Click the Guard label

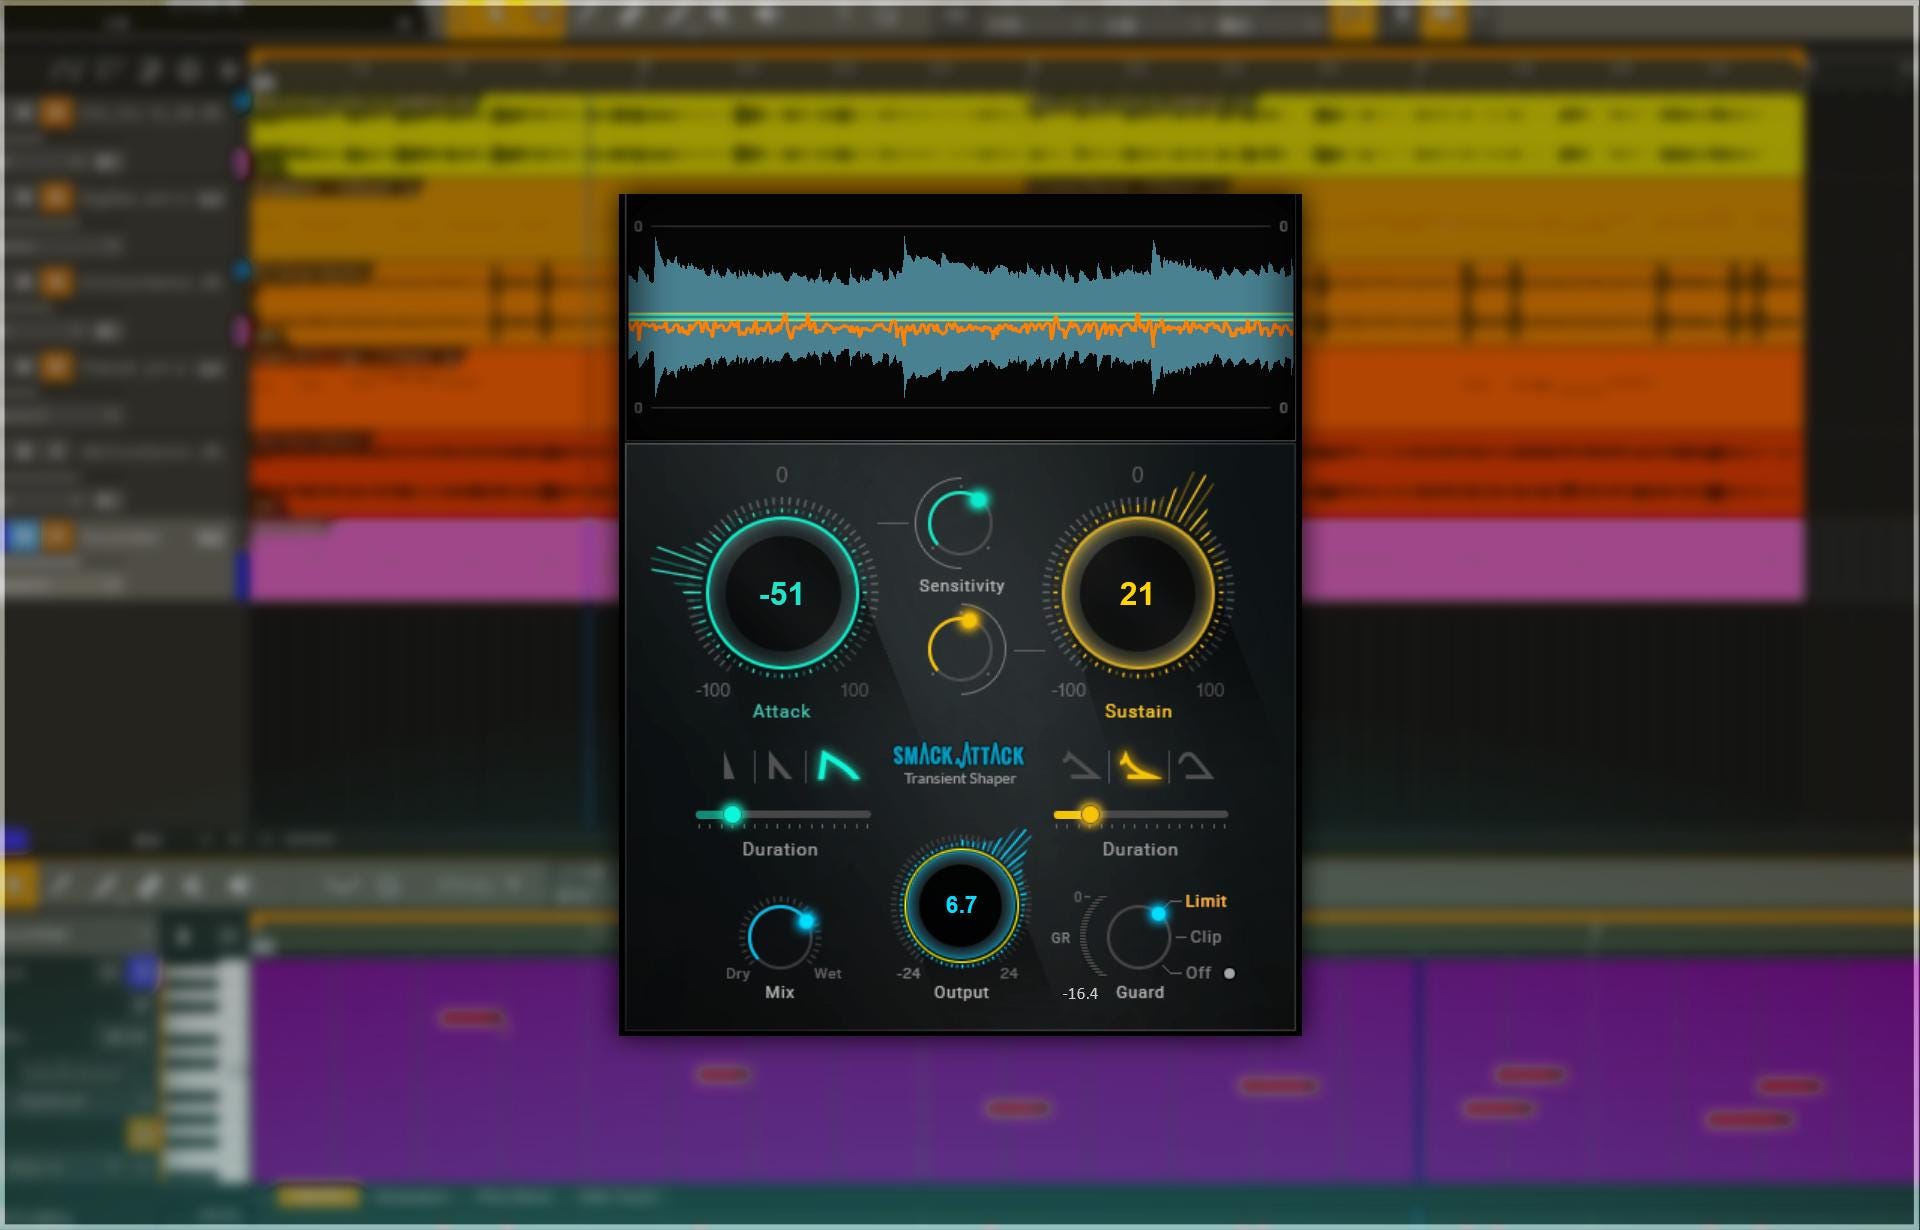click(1140, 992)
